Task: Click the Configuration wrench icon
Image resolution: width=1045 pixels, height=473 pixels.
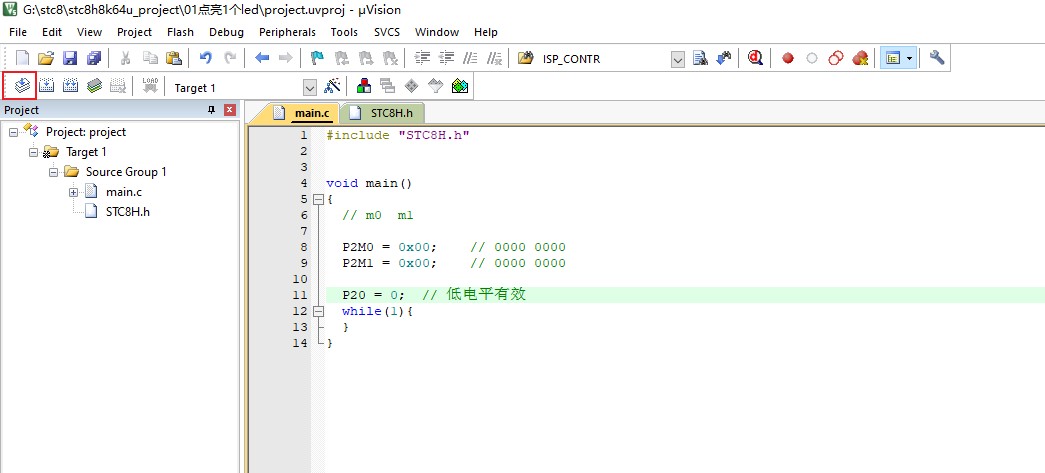Action: (x=937, y=58)
